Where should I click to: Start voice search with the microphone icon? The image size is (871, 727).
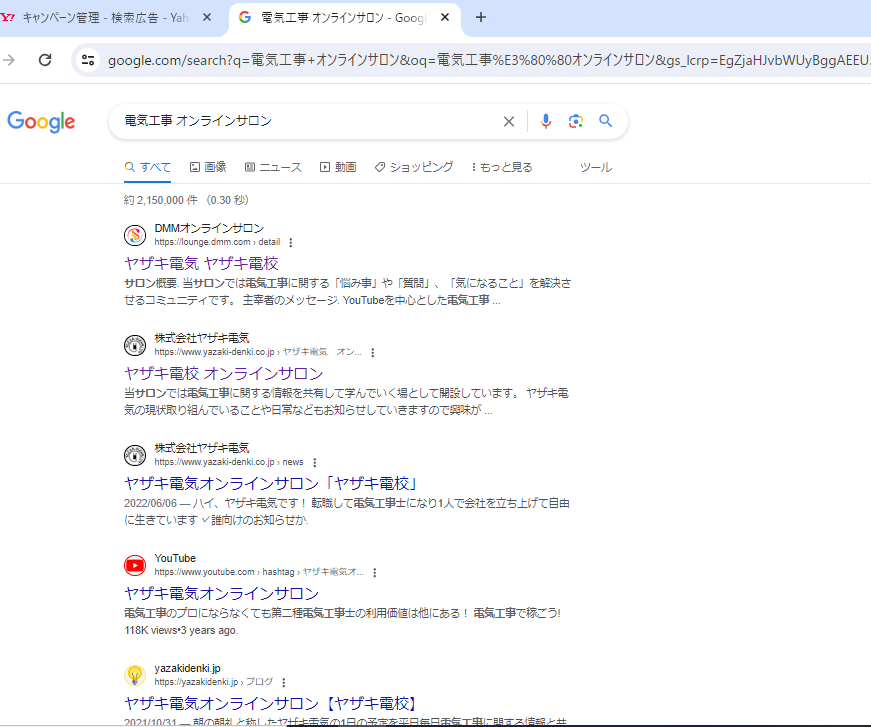(545, 120)
